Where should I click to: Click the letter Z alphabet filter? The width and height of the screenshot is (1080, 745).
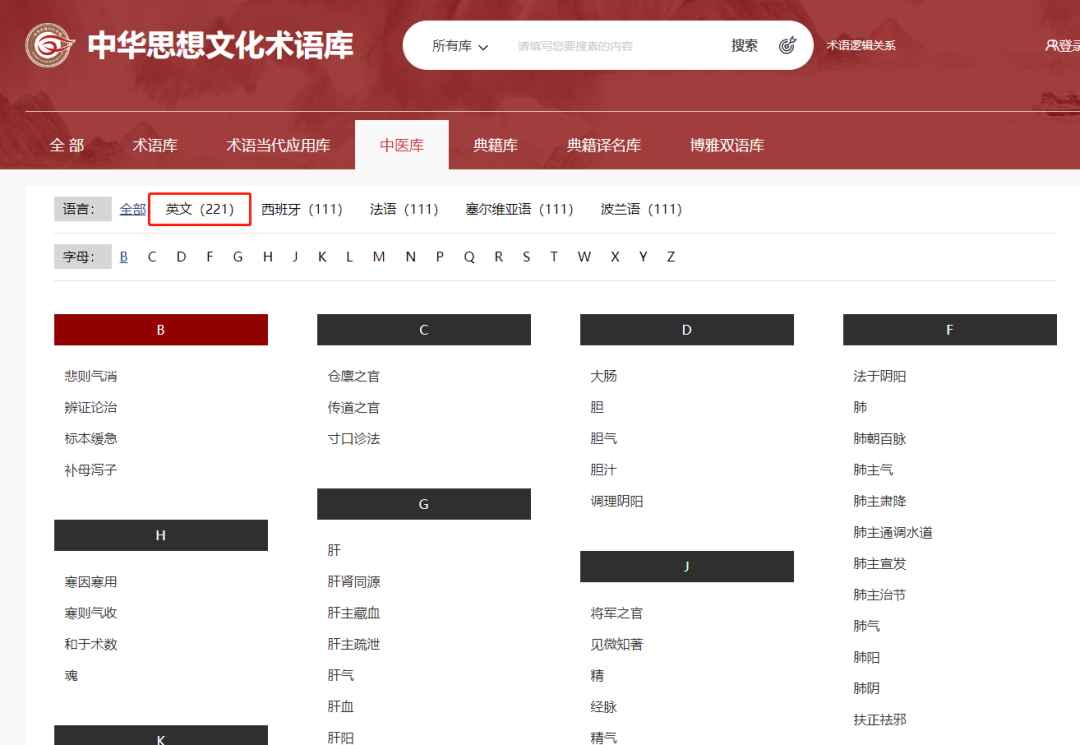670,256
